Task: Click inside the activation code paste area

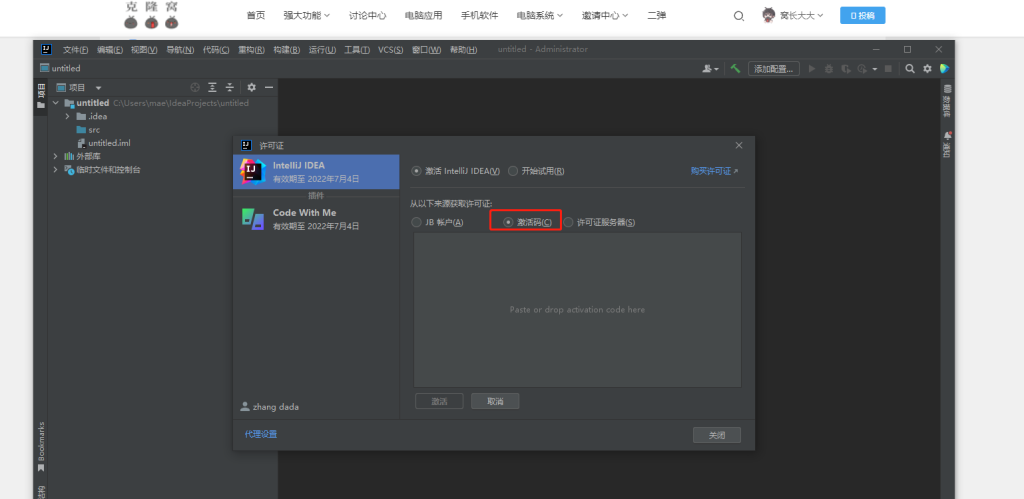Action: click(x=577, y=310)
